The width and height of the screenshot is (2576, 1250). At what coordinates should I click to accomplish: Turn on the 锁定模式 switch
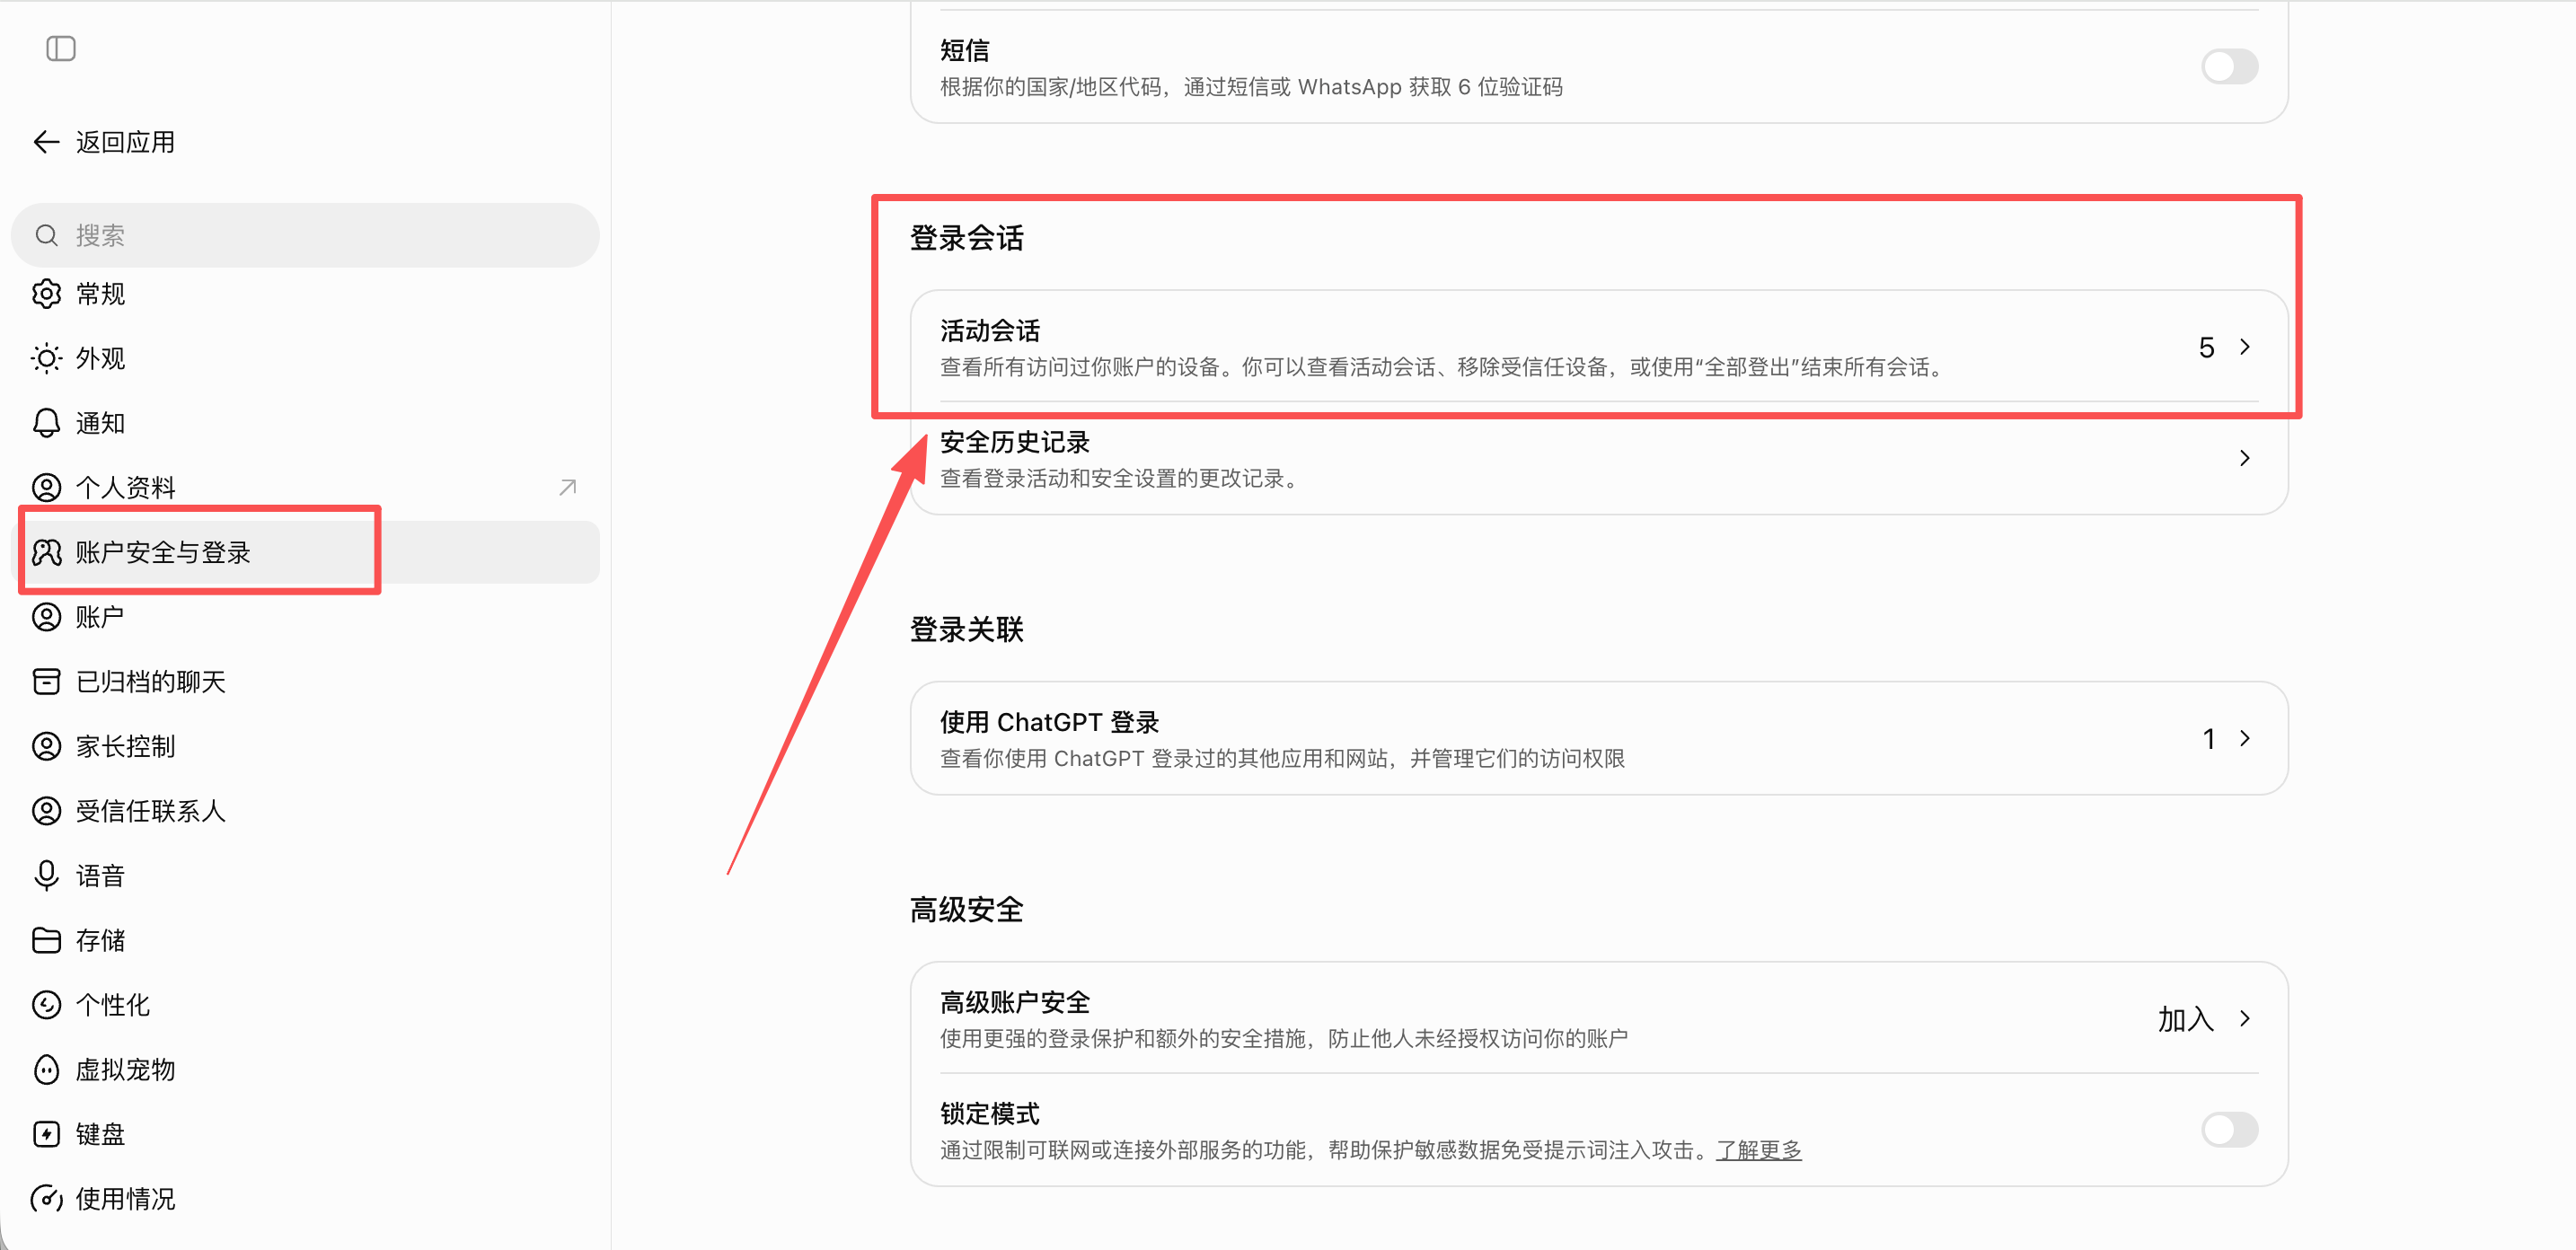(x=2229, y=1130)
